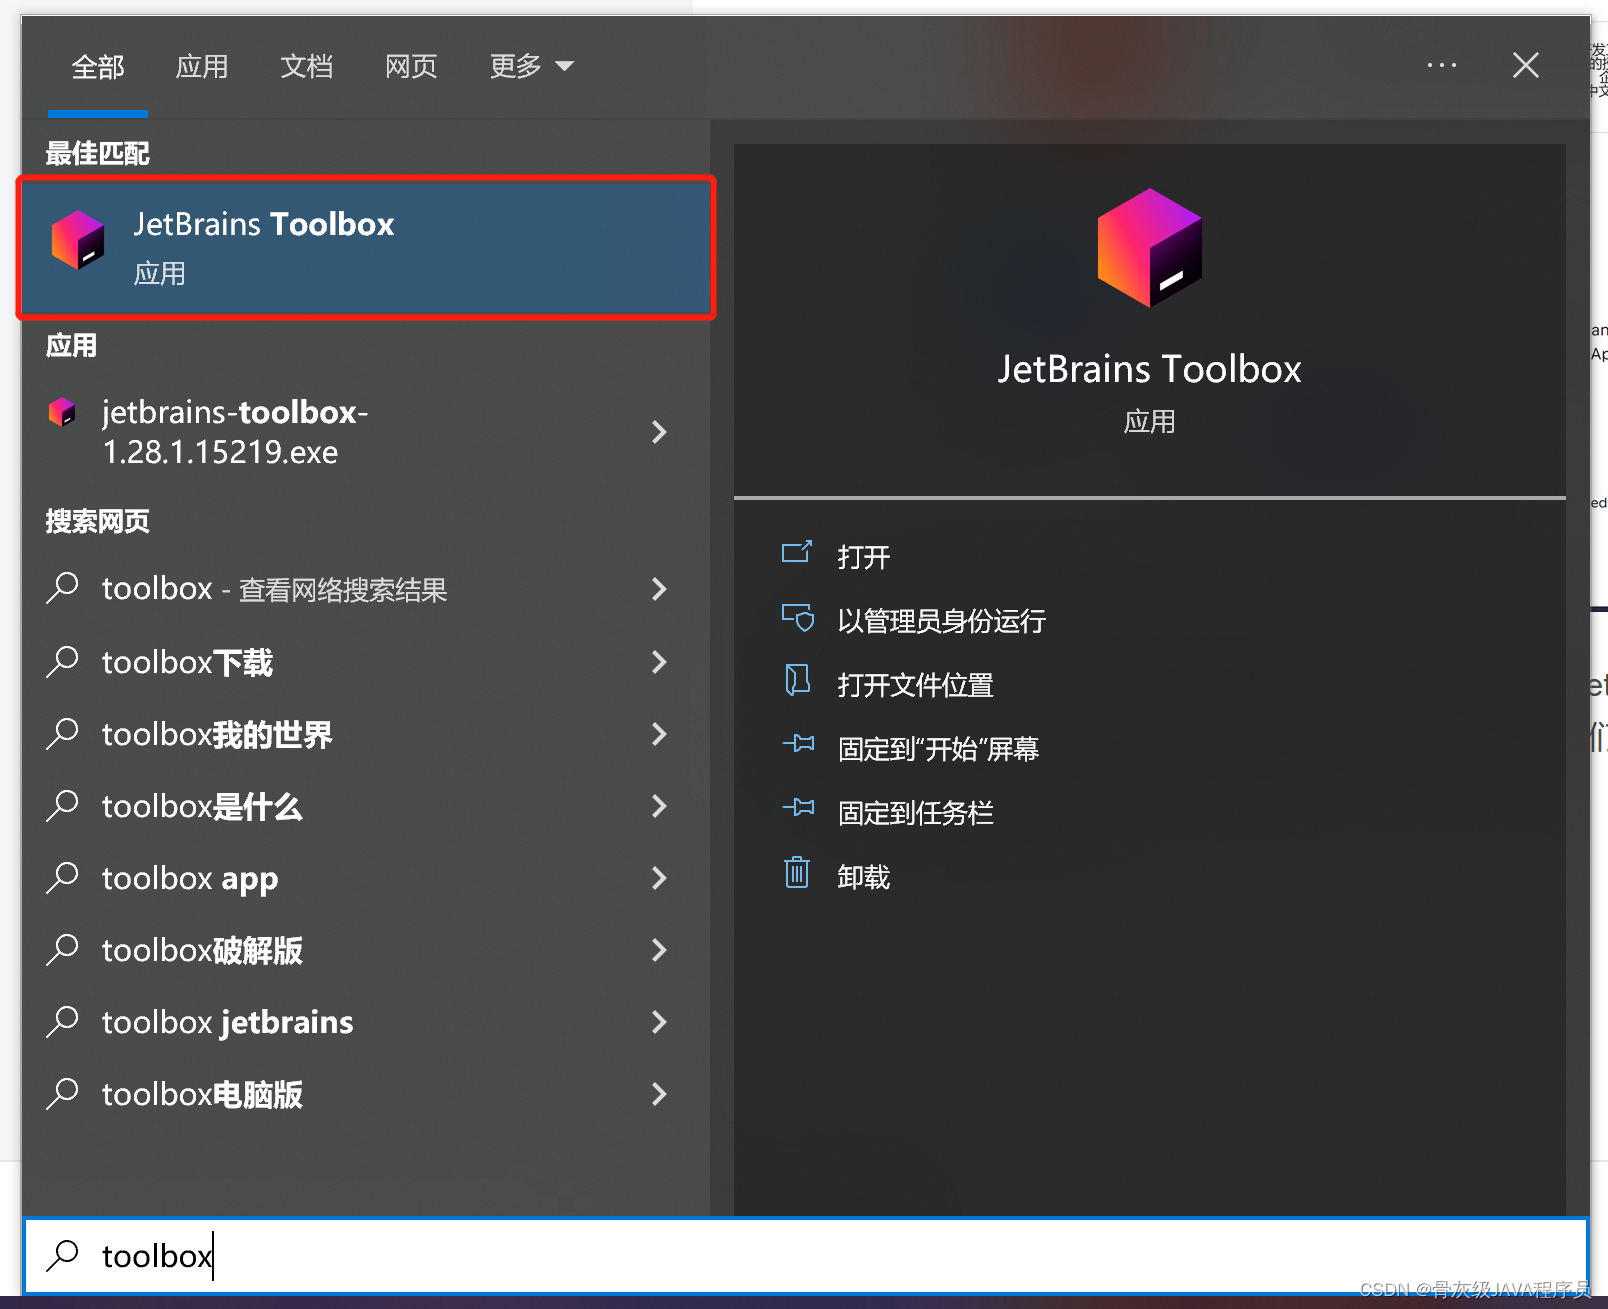
Task: Close the search panel with X
Action: 1525,65
